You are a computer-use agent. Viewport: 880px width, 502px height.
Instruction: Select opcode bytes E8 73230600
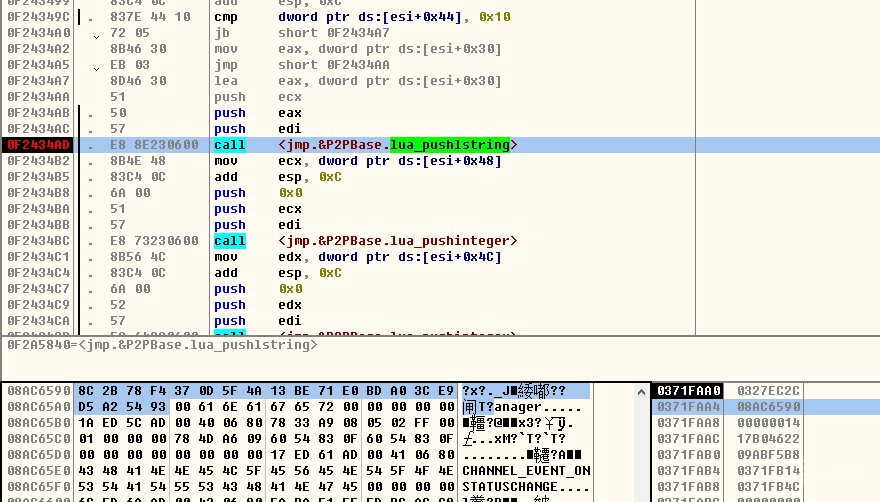[x=154, y=241]
